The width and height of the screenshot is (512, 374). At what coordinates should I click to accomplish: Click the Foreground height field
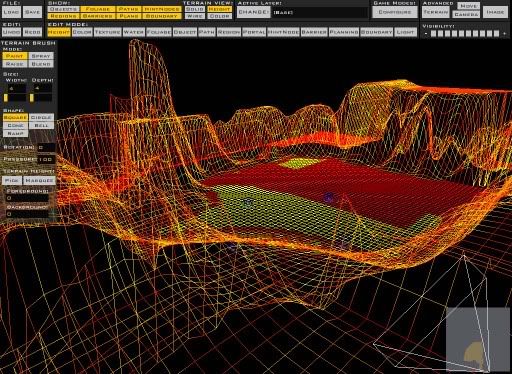(27, 198)
